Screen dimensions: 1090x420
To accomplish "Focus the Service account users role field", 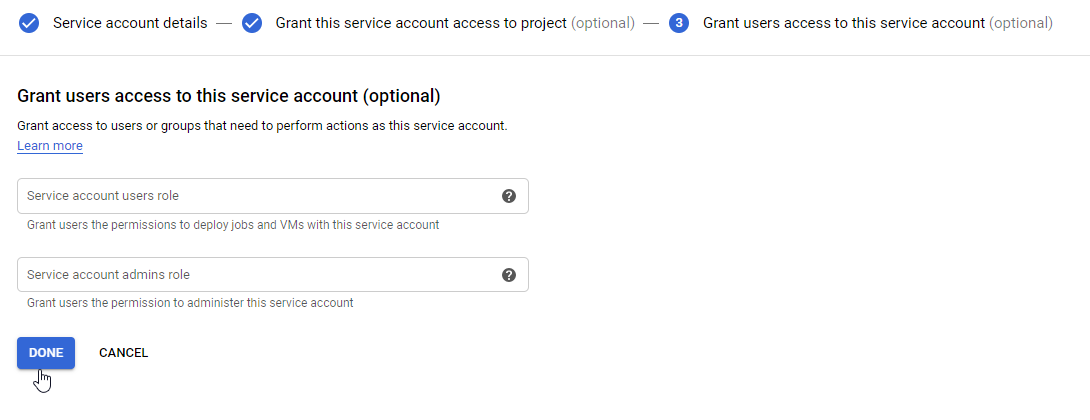I will (x=272, y=196).
